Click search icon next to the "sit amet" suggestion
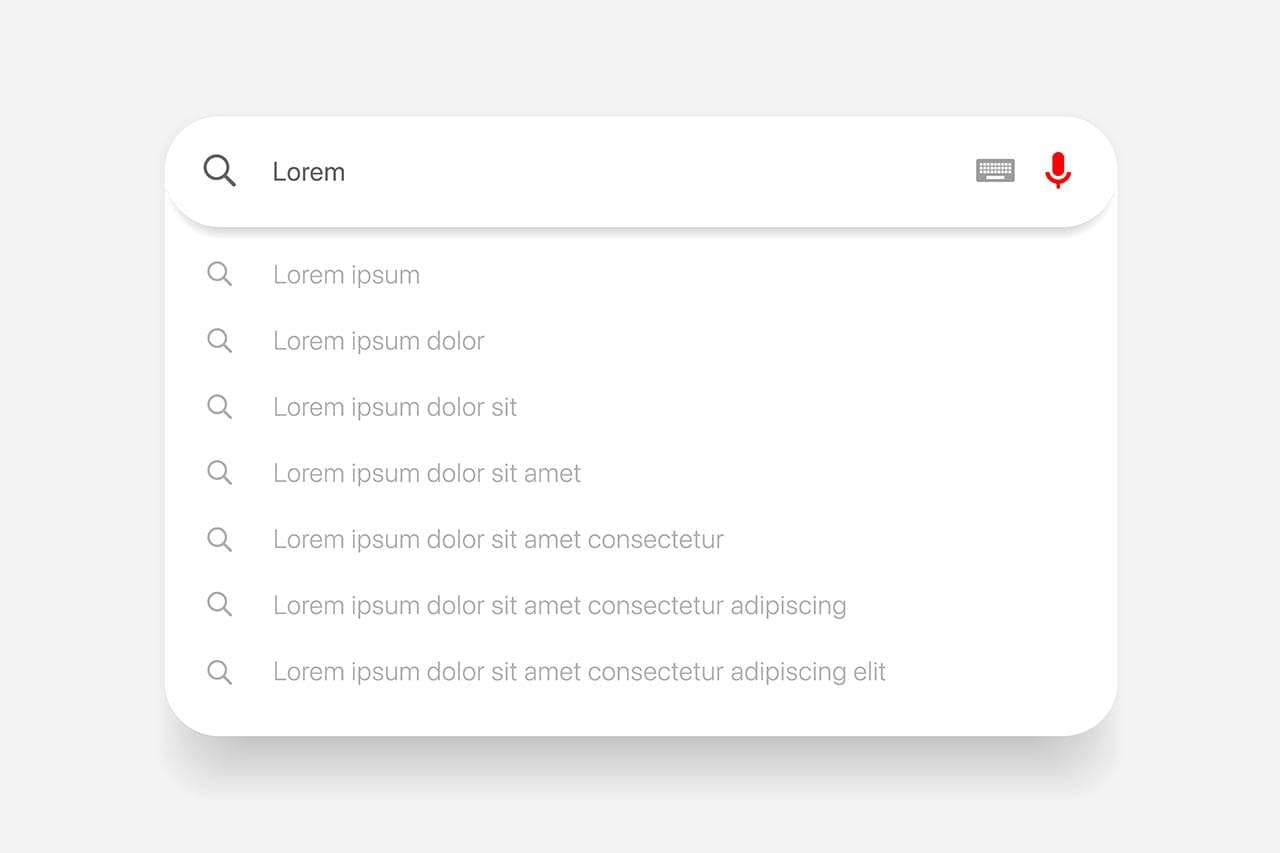1280x853 pixels. click(x=219, y=472)
